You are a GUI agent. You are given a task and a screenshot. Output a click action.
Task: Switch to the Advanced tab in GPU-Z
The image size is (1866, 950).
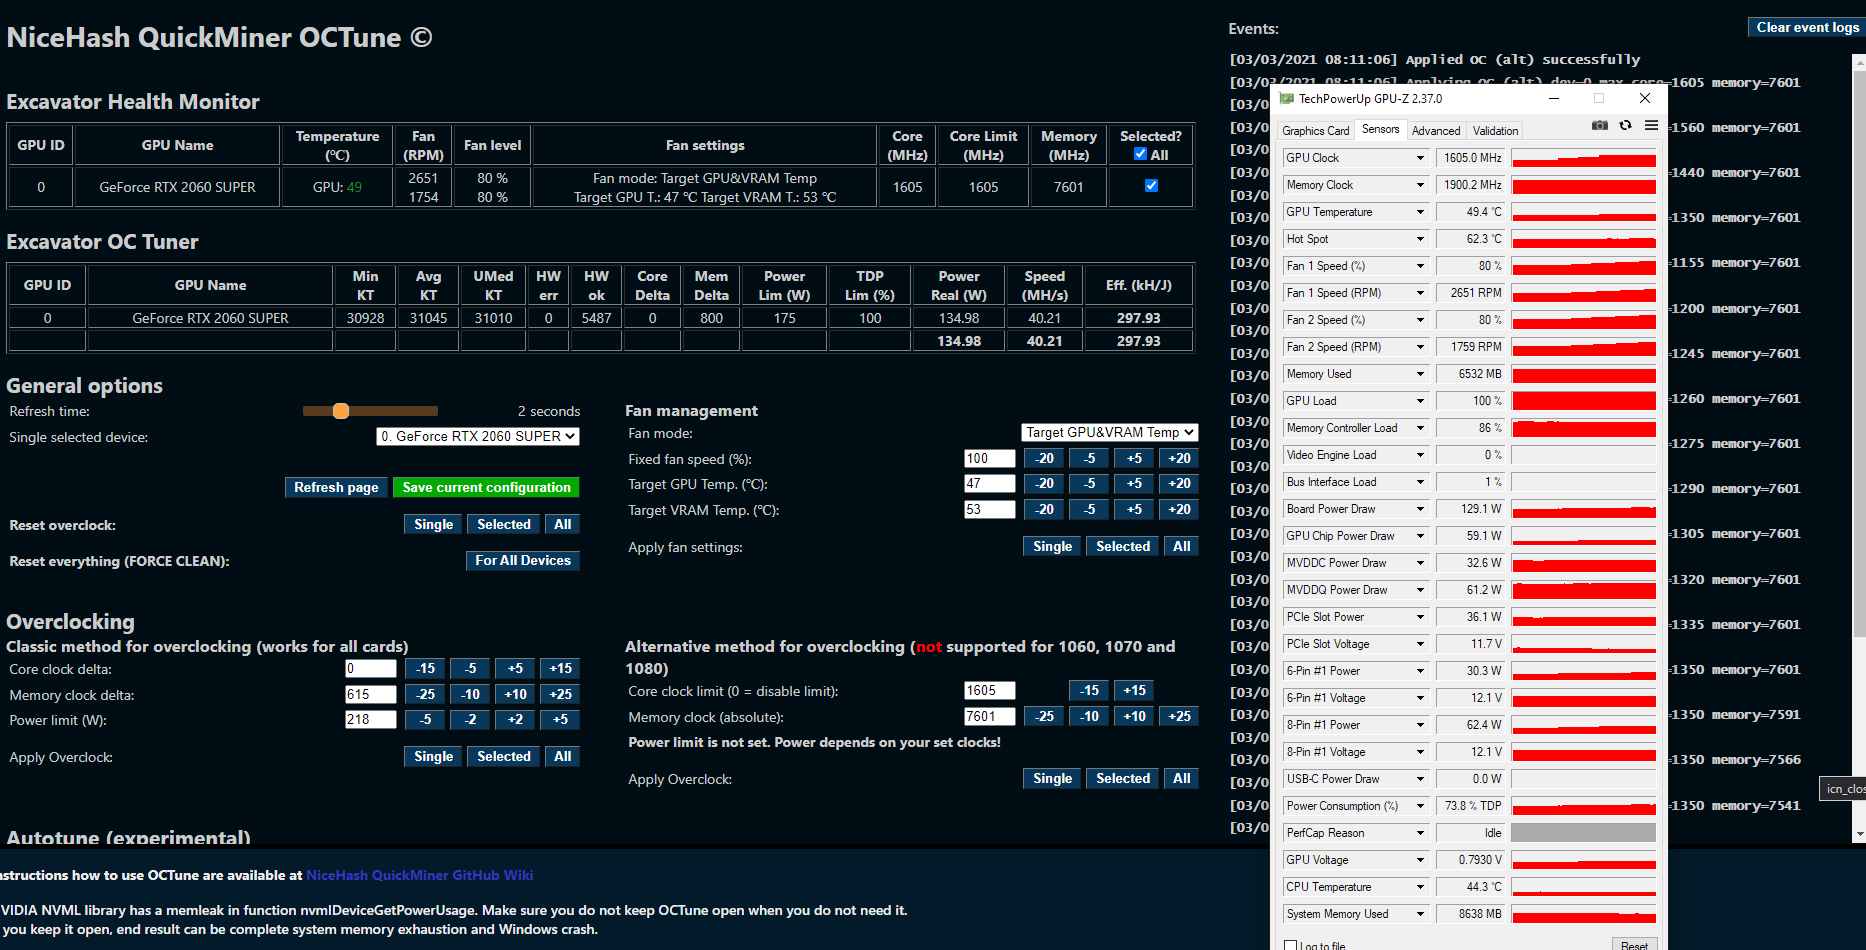pos(1436,130)
